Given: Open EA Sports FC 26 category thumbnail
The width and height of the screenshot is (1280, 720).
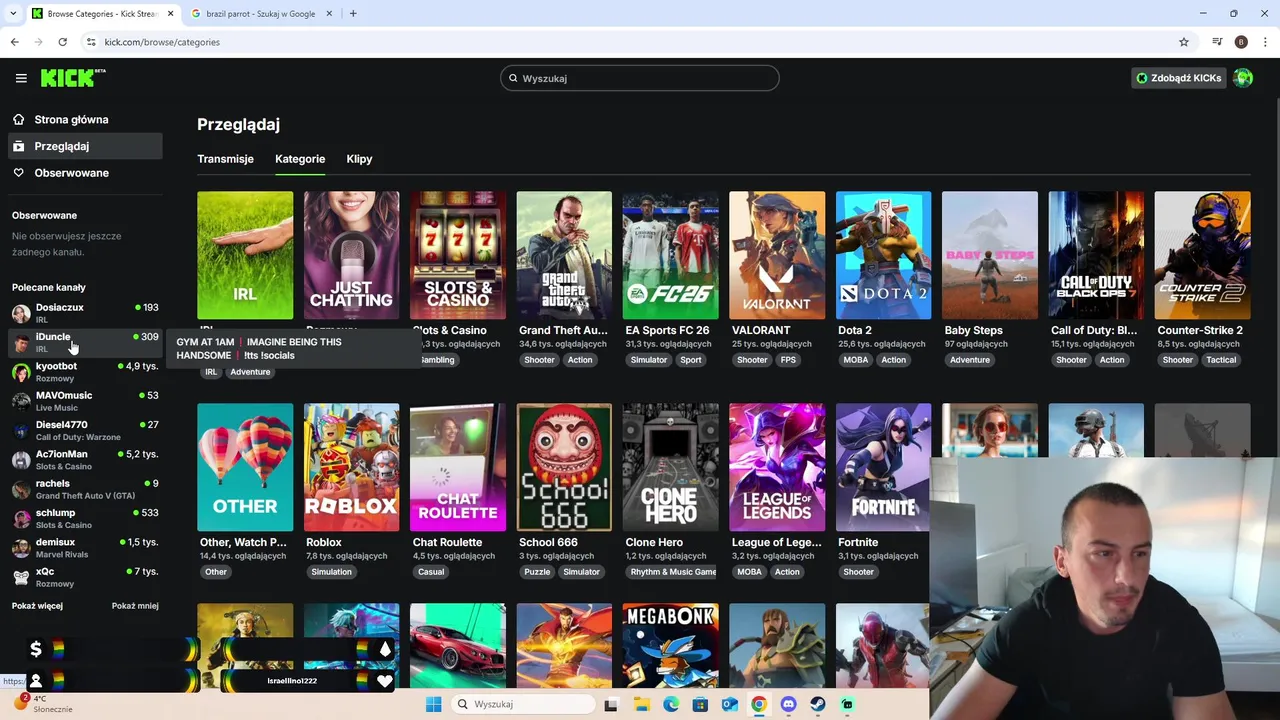Looking at the screenshot, I should tap(670, 255).
